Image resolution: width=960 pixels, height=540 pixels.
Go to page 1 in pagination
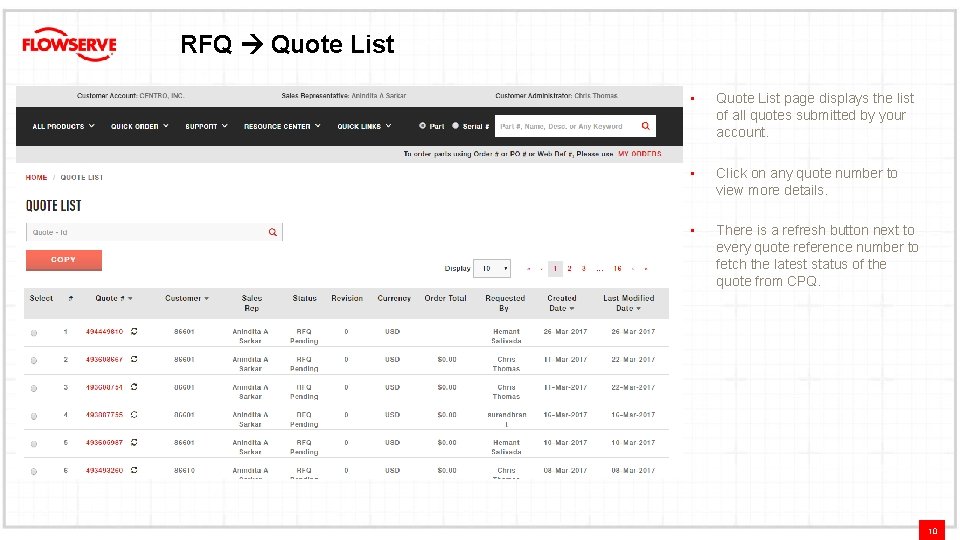click(555, 268)
